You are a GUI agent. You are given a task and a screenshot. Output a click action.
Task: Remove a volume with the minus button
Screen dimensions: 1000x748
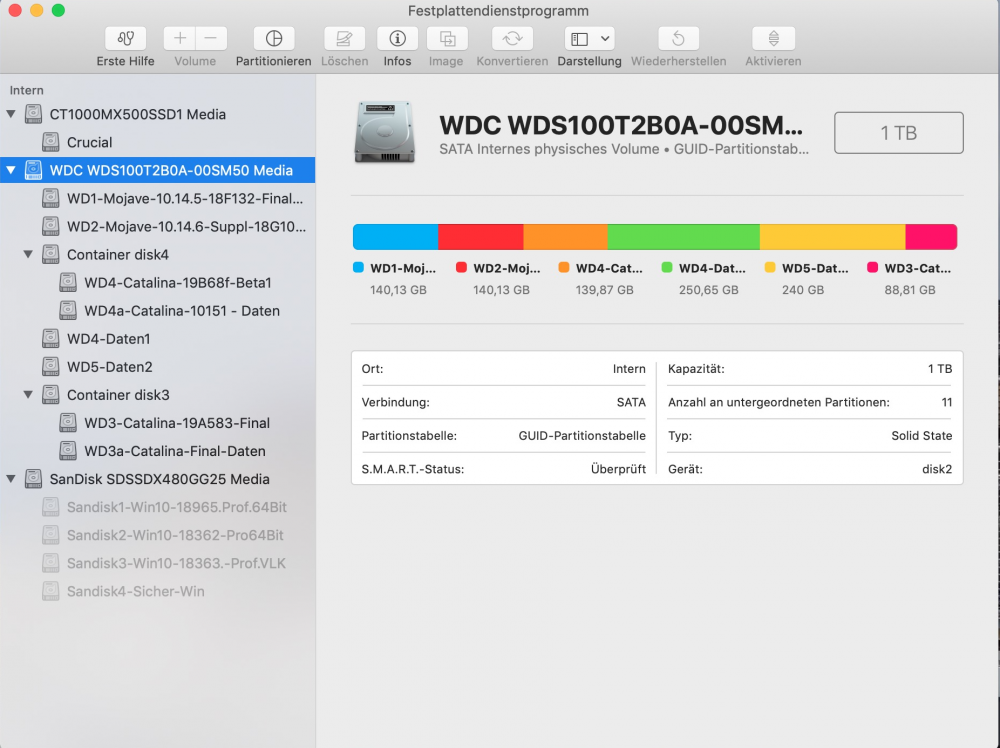pos(211,39)
